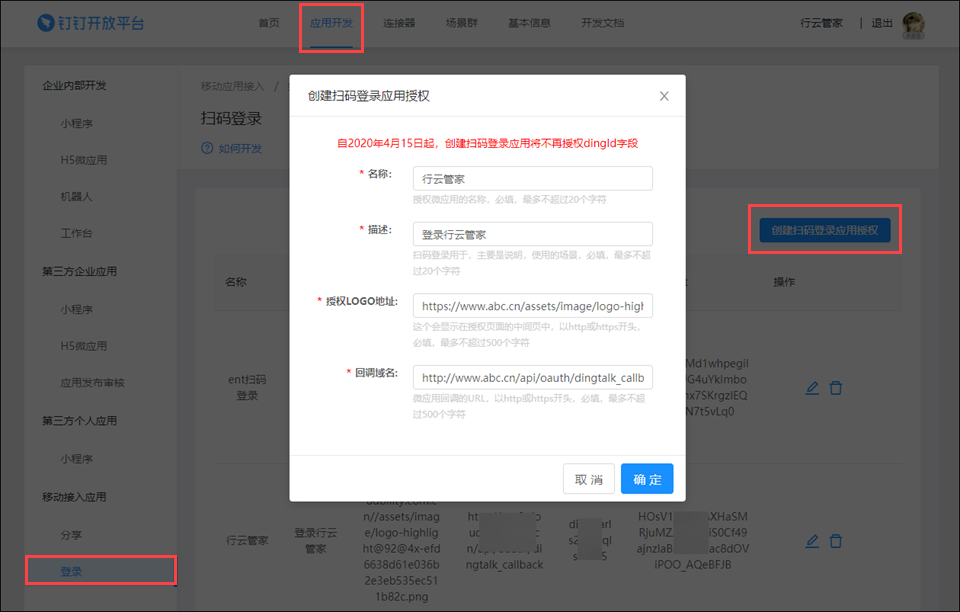
Task: Click delete trash icon for ent扫码登录 row
Action: (x=836, y=388)
